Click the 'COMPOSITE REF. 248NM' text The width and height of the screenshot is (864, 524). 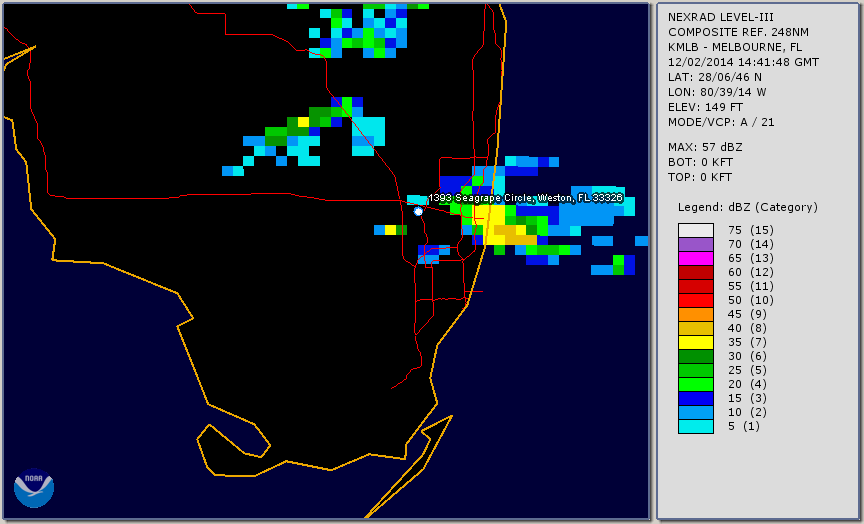(738, 32)
